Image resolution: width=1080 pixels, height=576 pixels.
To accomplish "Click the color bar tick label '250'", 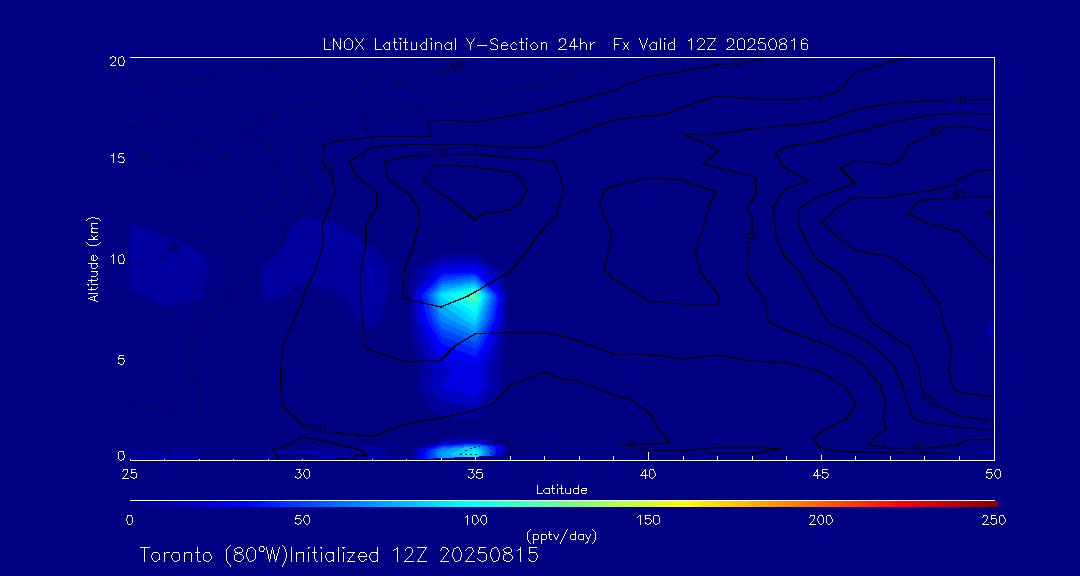I will coord(994,520).
